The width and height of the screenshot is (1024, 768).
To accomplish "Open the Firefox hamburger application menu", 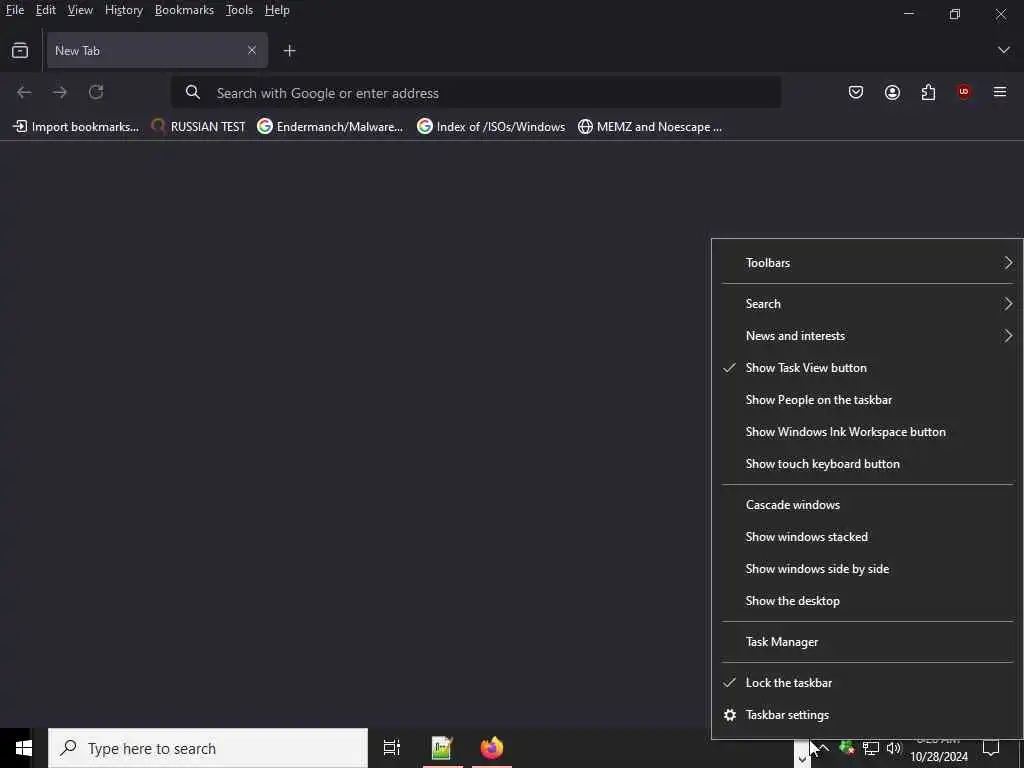I will point(1000,93).
